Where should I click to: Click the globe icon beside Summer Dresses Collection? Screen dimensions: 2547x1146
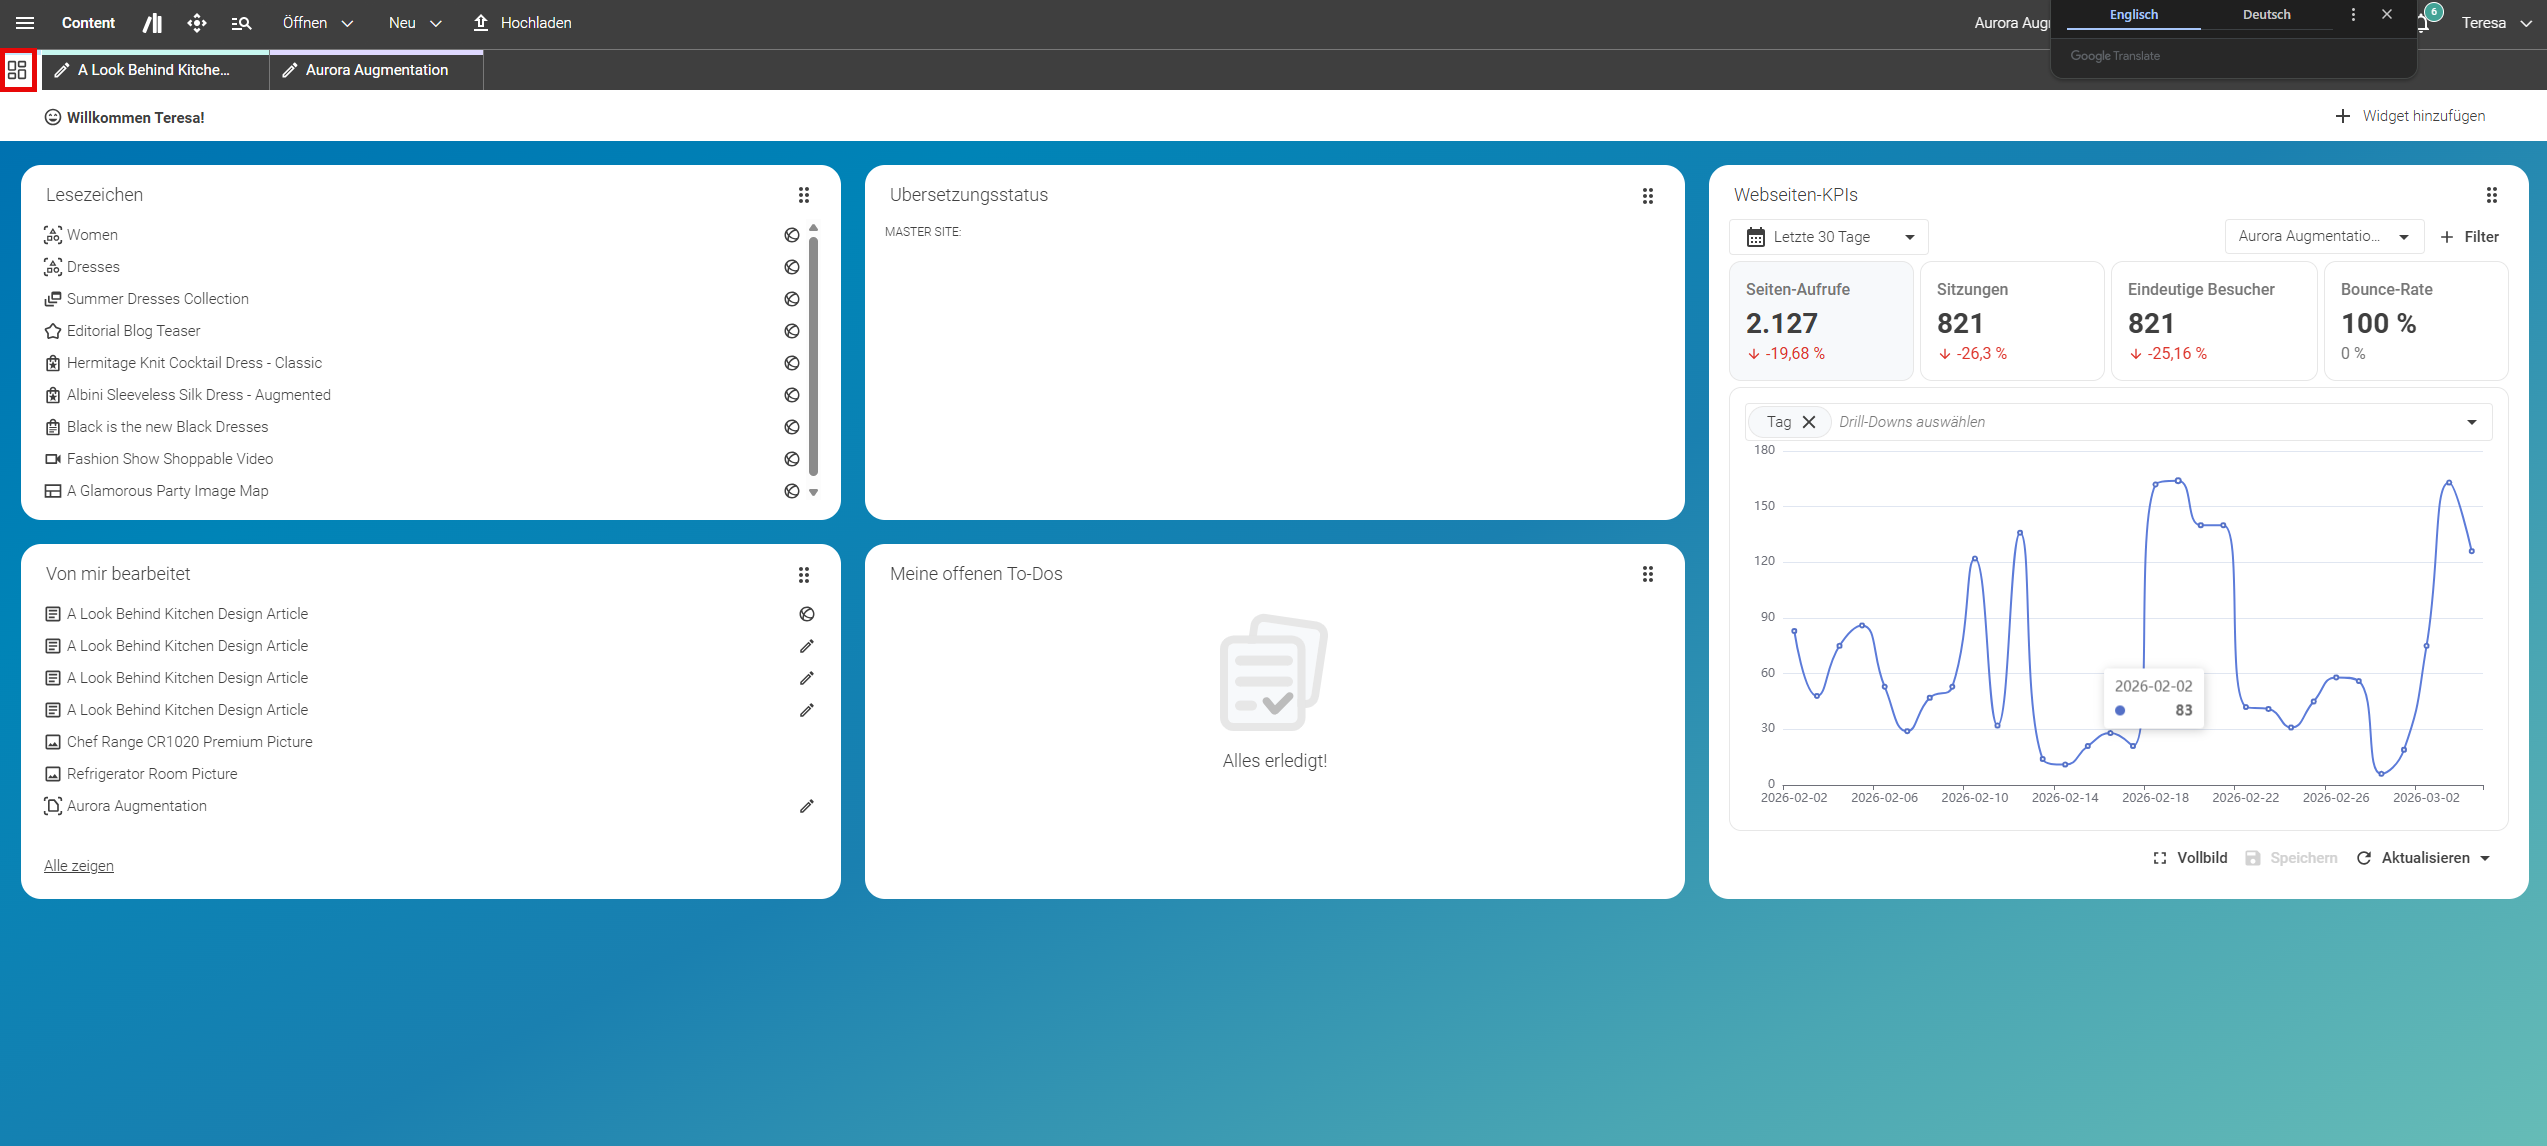(792, 299)
